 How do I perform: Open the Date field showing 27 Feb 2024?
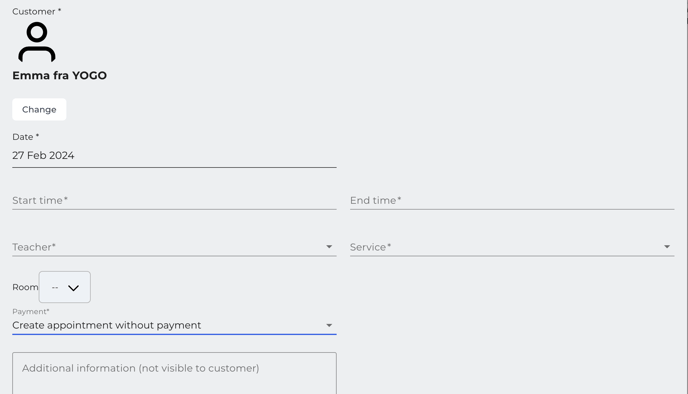[x=174, y=155]
